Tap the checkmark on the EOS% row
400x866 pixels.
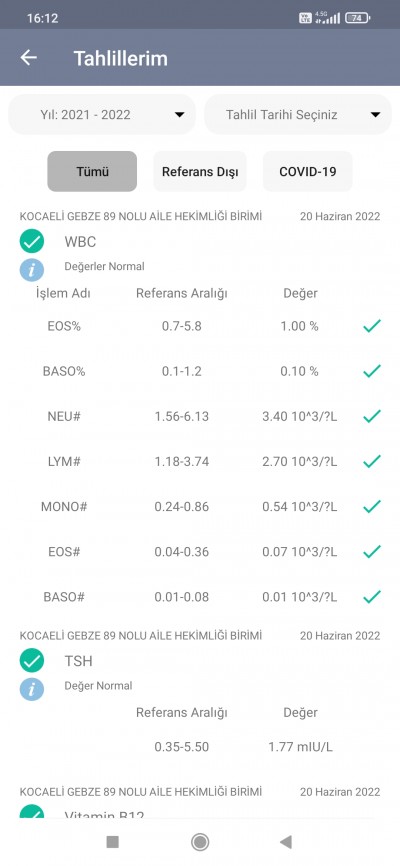coord(372,326)
